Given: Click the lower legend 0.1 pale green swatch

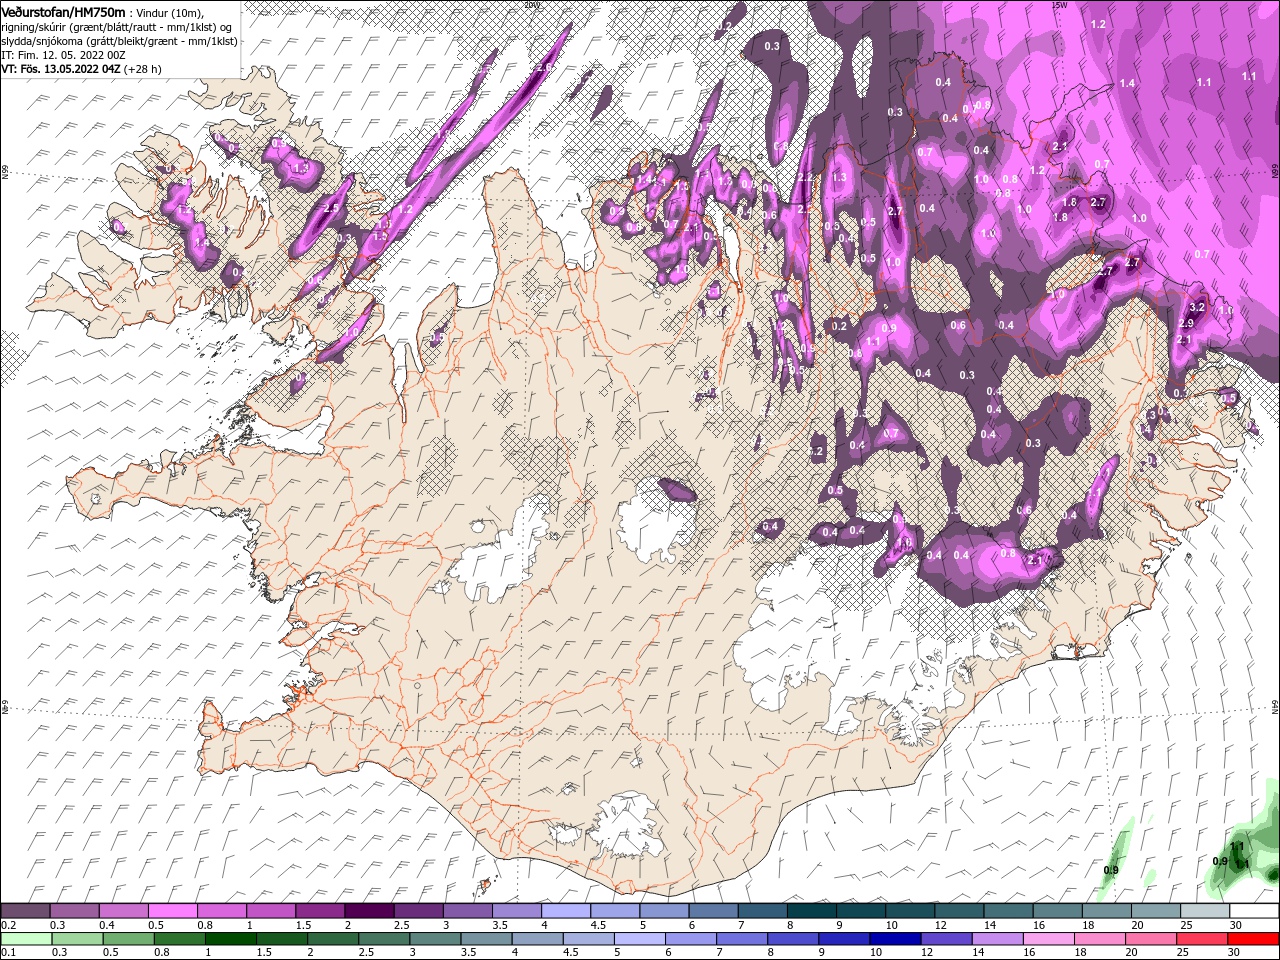Looking at the screenshot, I should coord(26,939).
